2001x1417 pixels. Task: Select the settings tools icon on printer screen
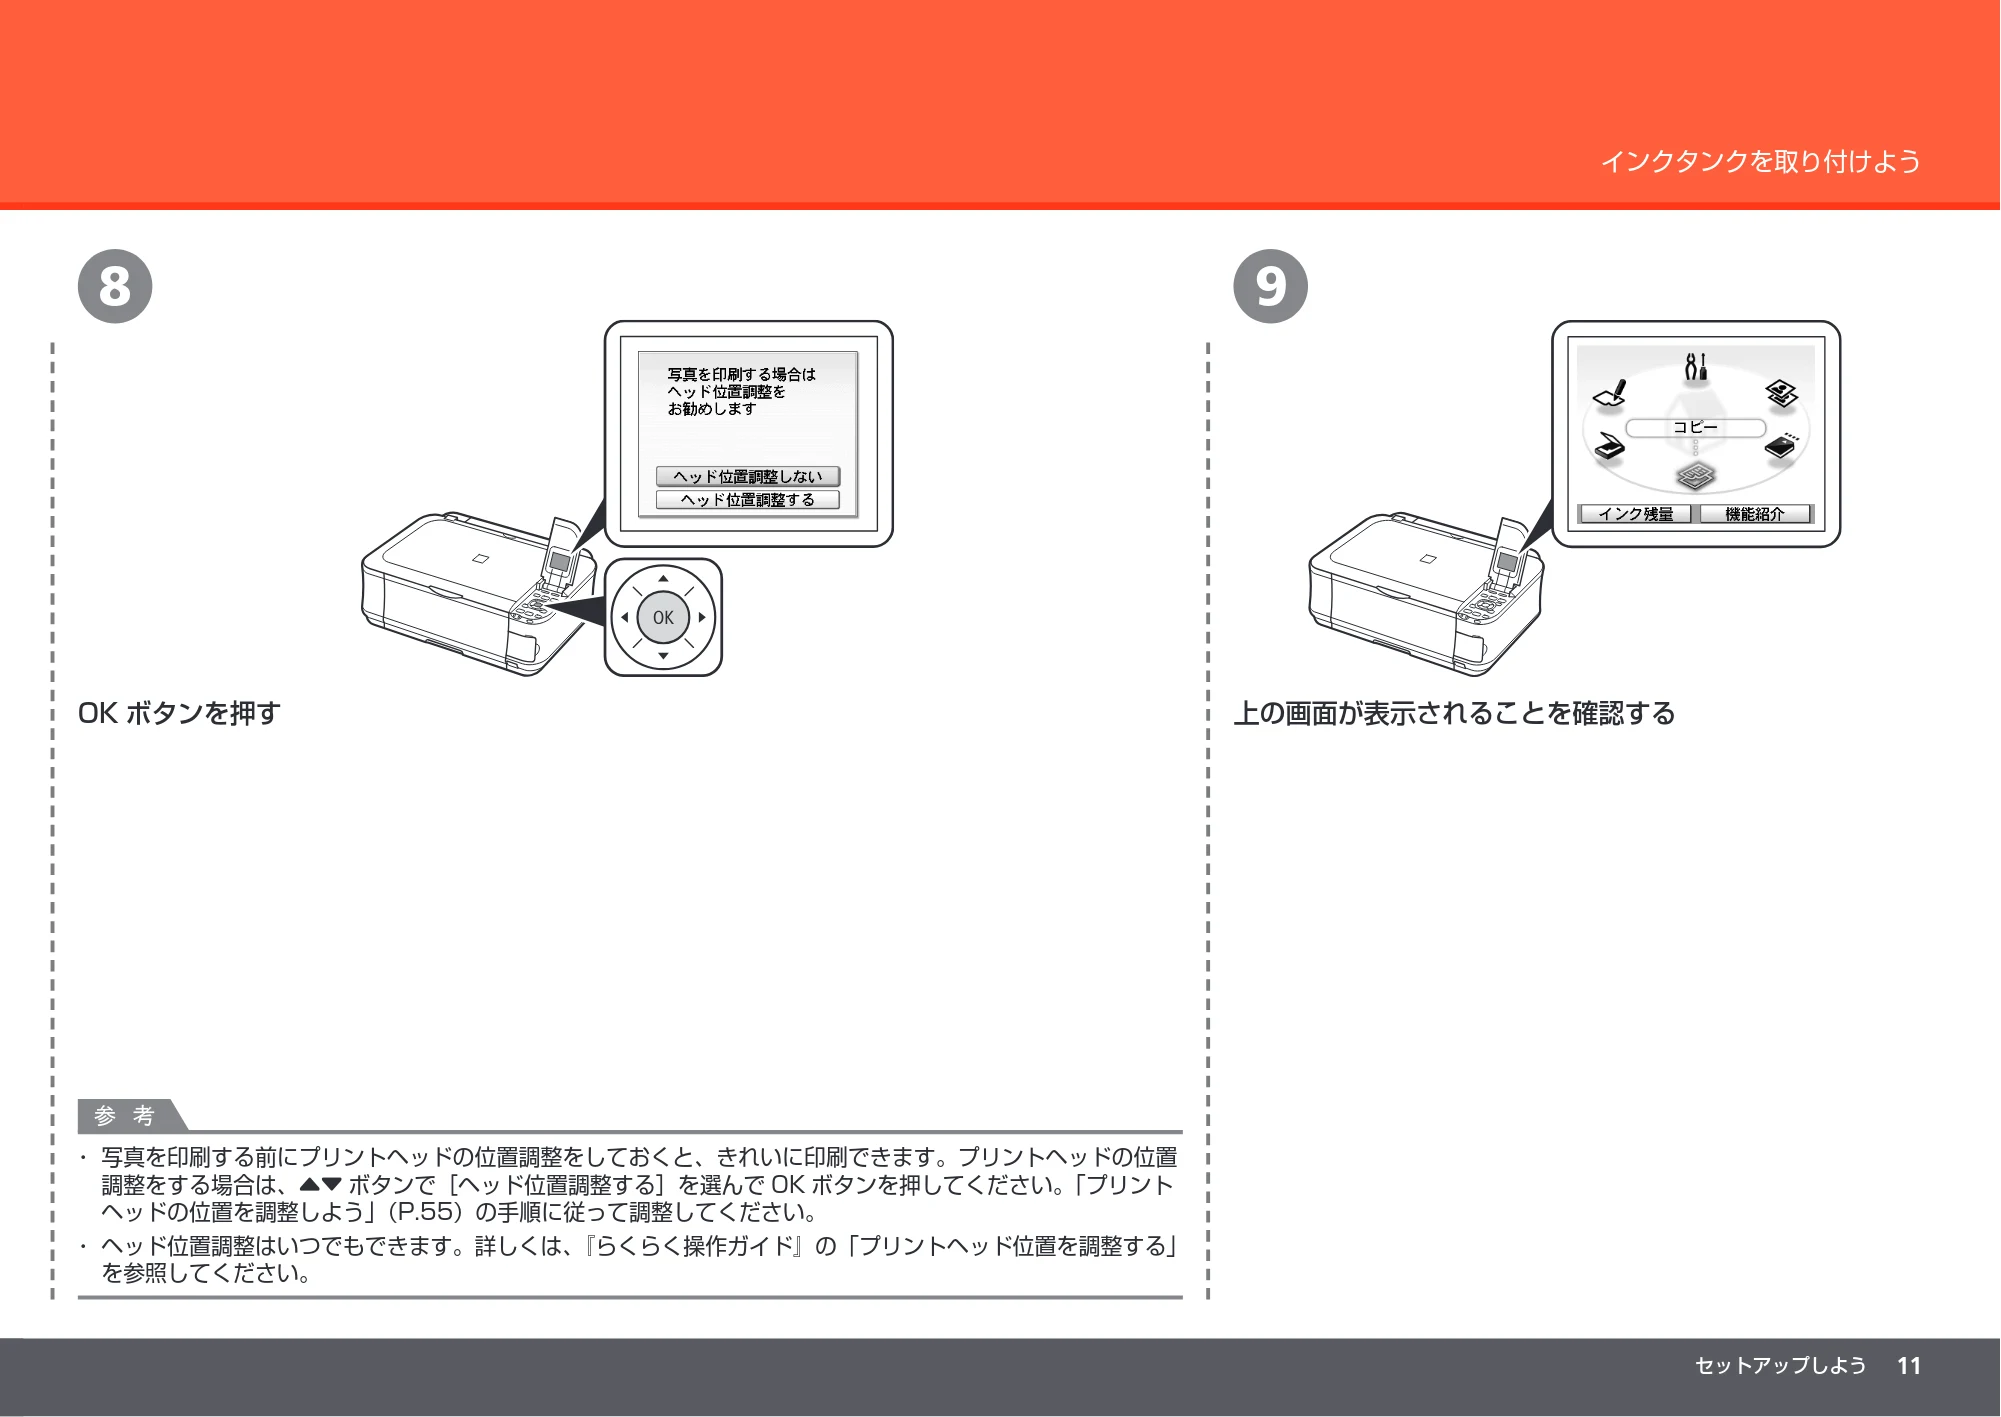(1695, 367)
